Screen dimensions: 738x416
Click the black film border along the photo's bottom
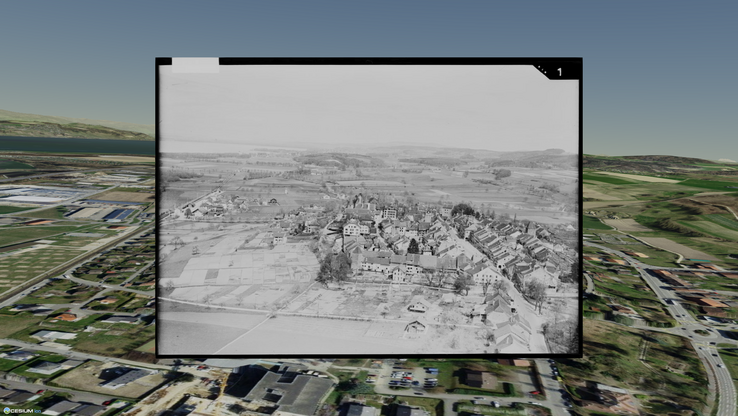368,354
